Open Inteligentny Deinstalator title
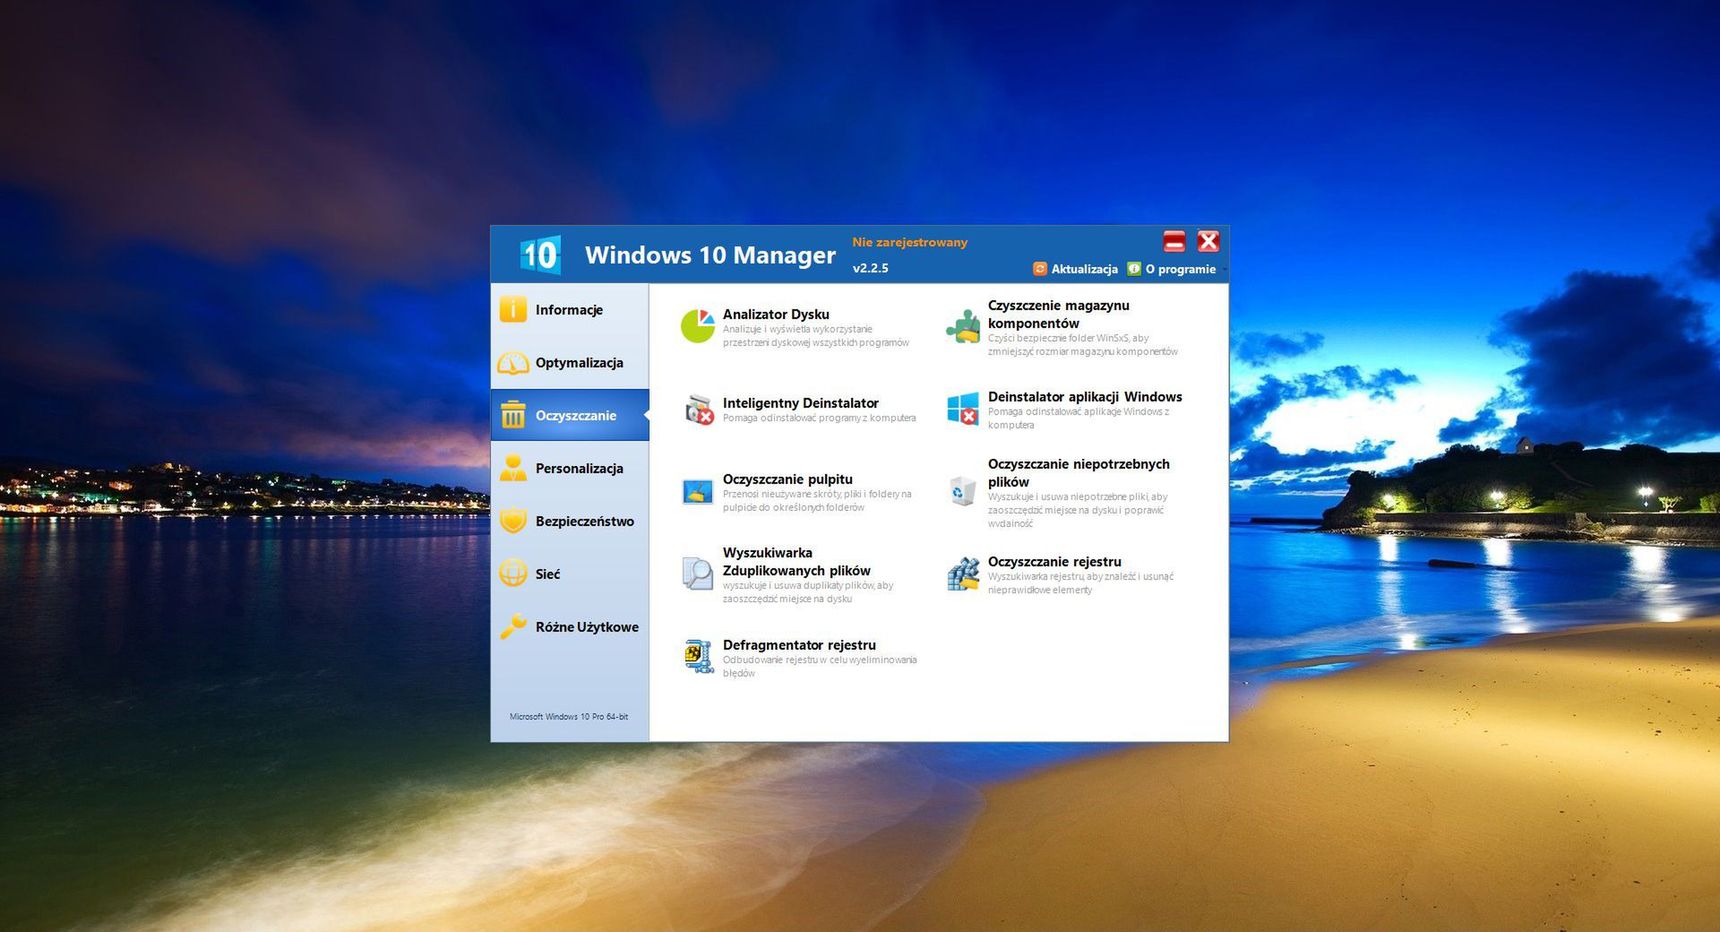Viewport: 1720px width, 932px height. point(801,403)
